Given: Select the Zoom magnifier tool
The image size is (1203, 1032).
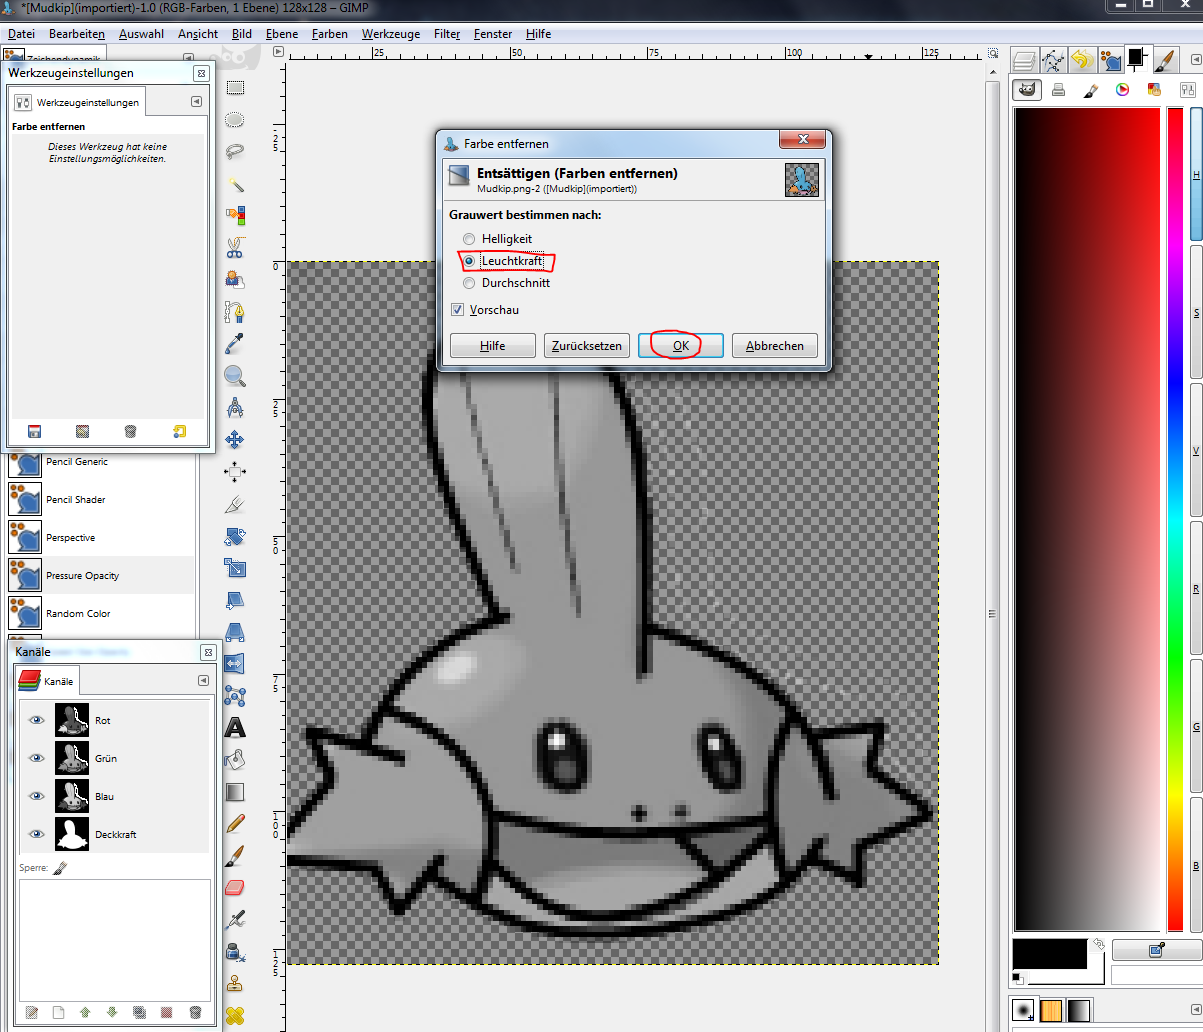Looking at the screenshot, I should pos(235,376).
